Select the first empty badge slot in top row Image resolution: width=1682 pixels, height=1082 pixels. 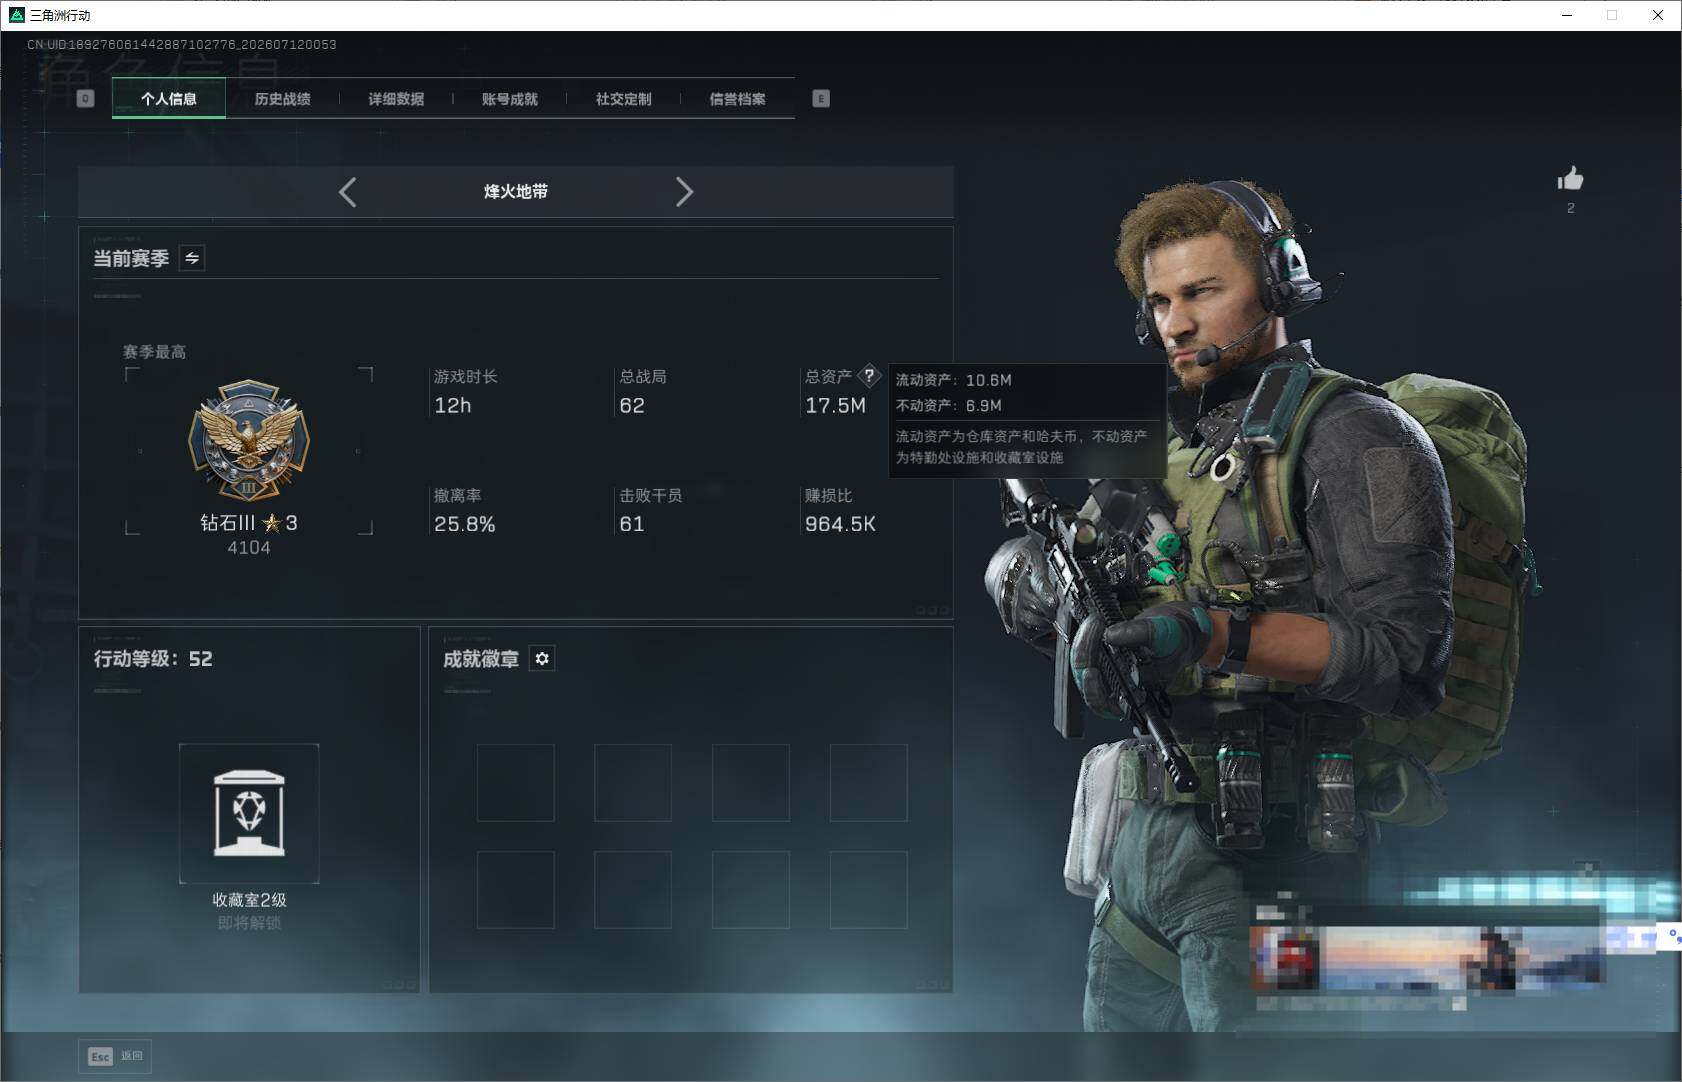(515, 782)
